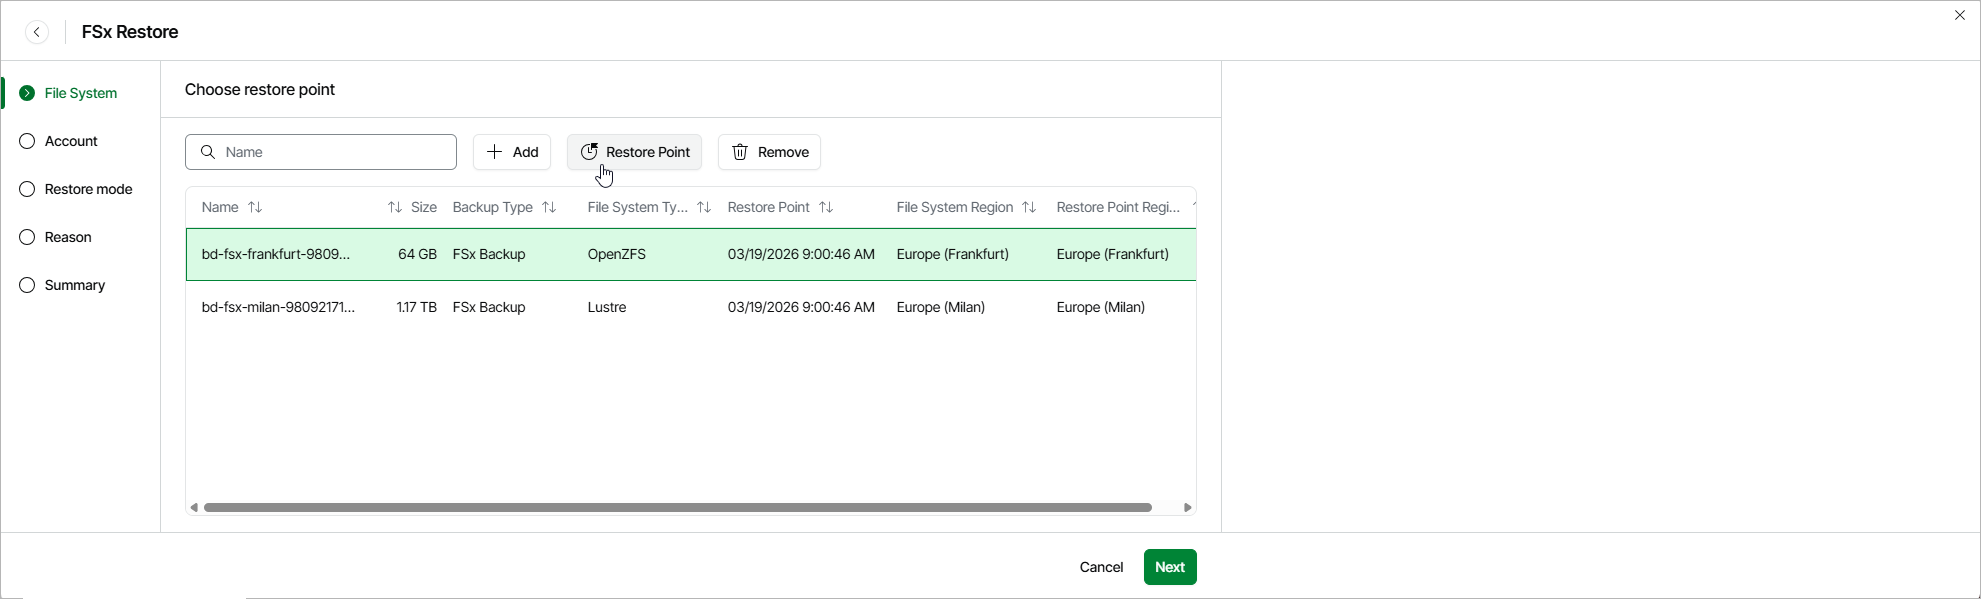Sort by File System Region arrows
Image resolution: width=1981 pixels, height=599 pixels.
click(x=1029, y=207)
